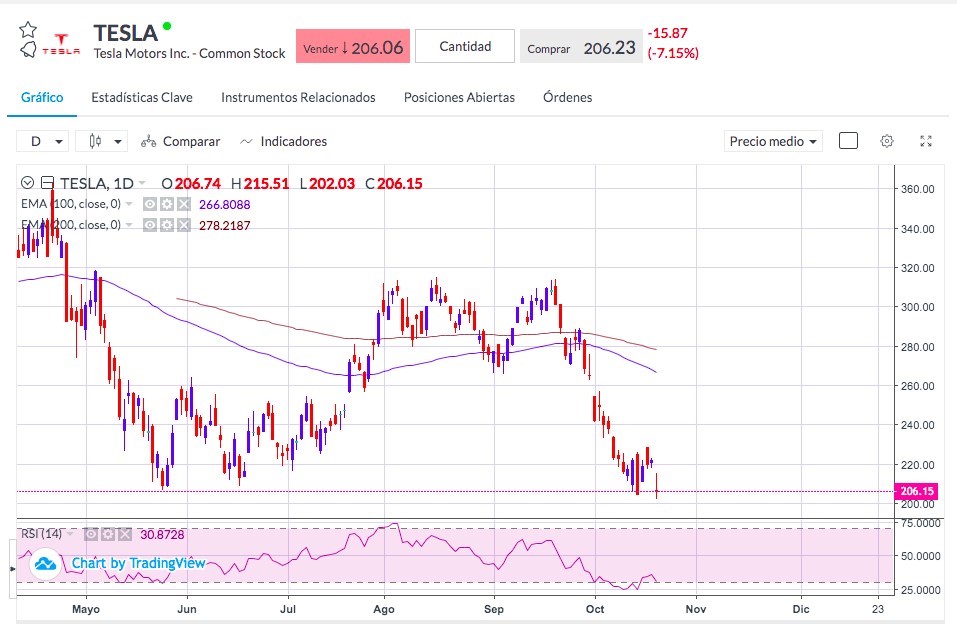Collapse the chart legend with the circle chevron
This screenshot has height=624, width=957.
(x=27, y=183)
